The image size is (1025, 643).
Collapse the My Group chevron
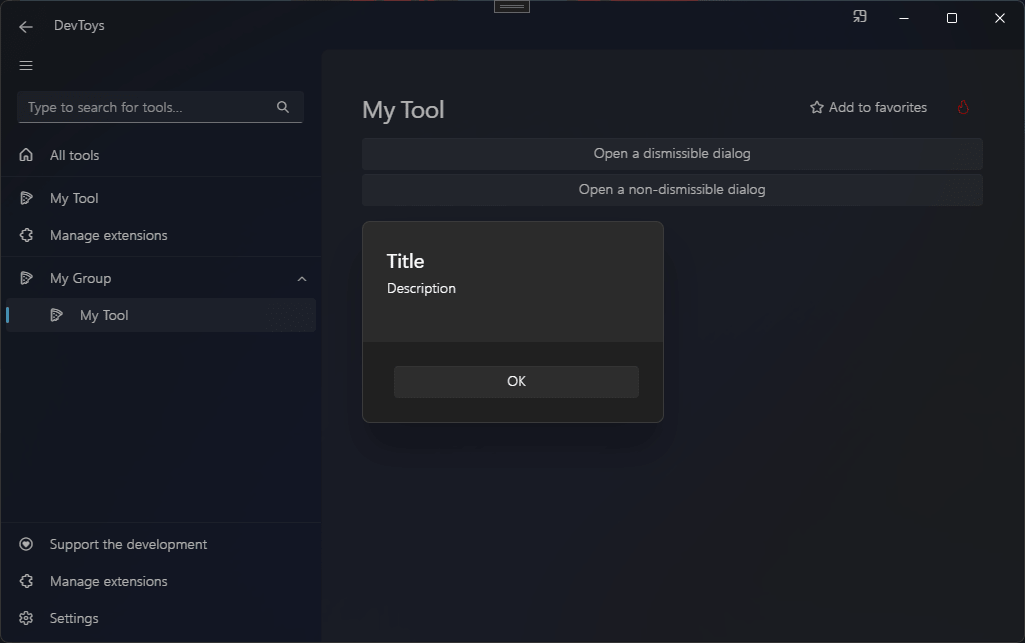pos(302,279)
